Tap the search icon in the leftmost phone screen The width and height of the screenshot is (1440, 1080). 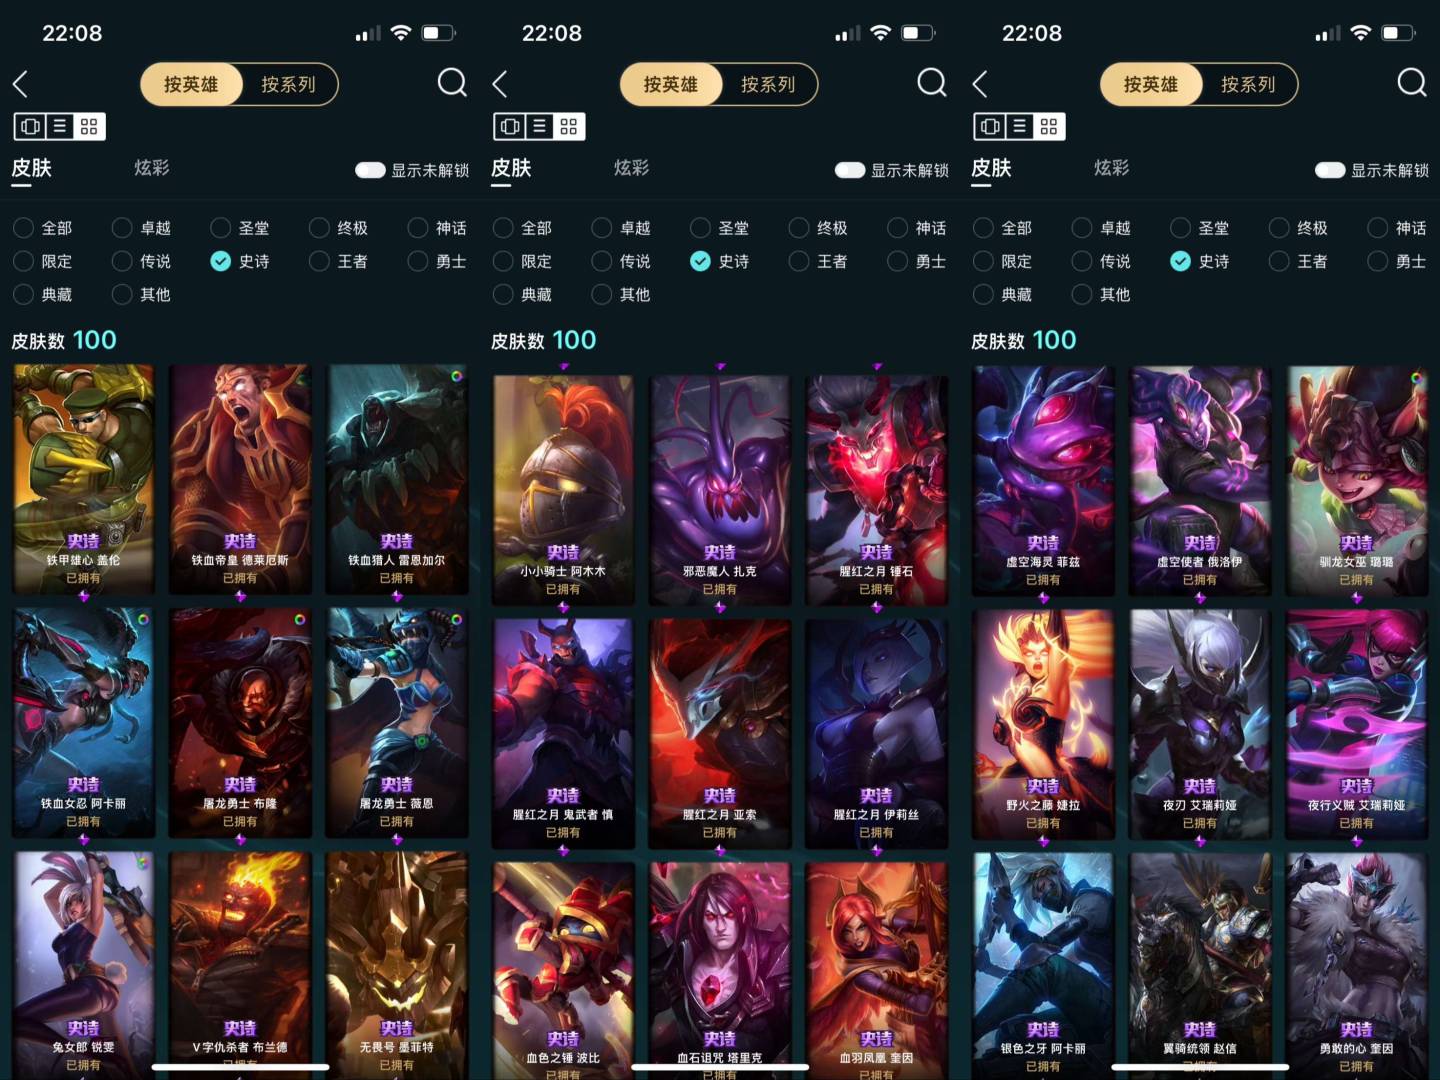click(x=452, y=82)
